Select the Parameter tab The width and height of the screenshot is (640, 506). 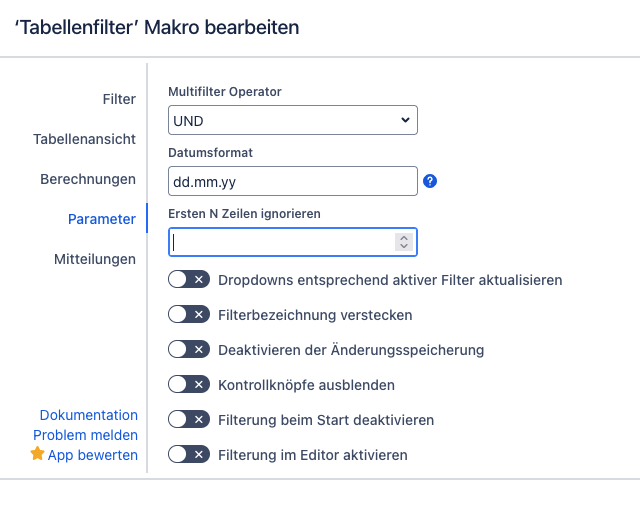[101, 219]
